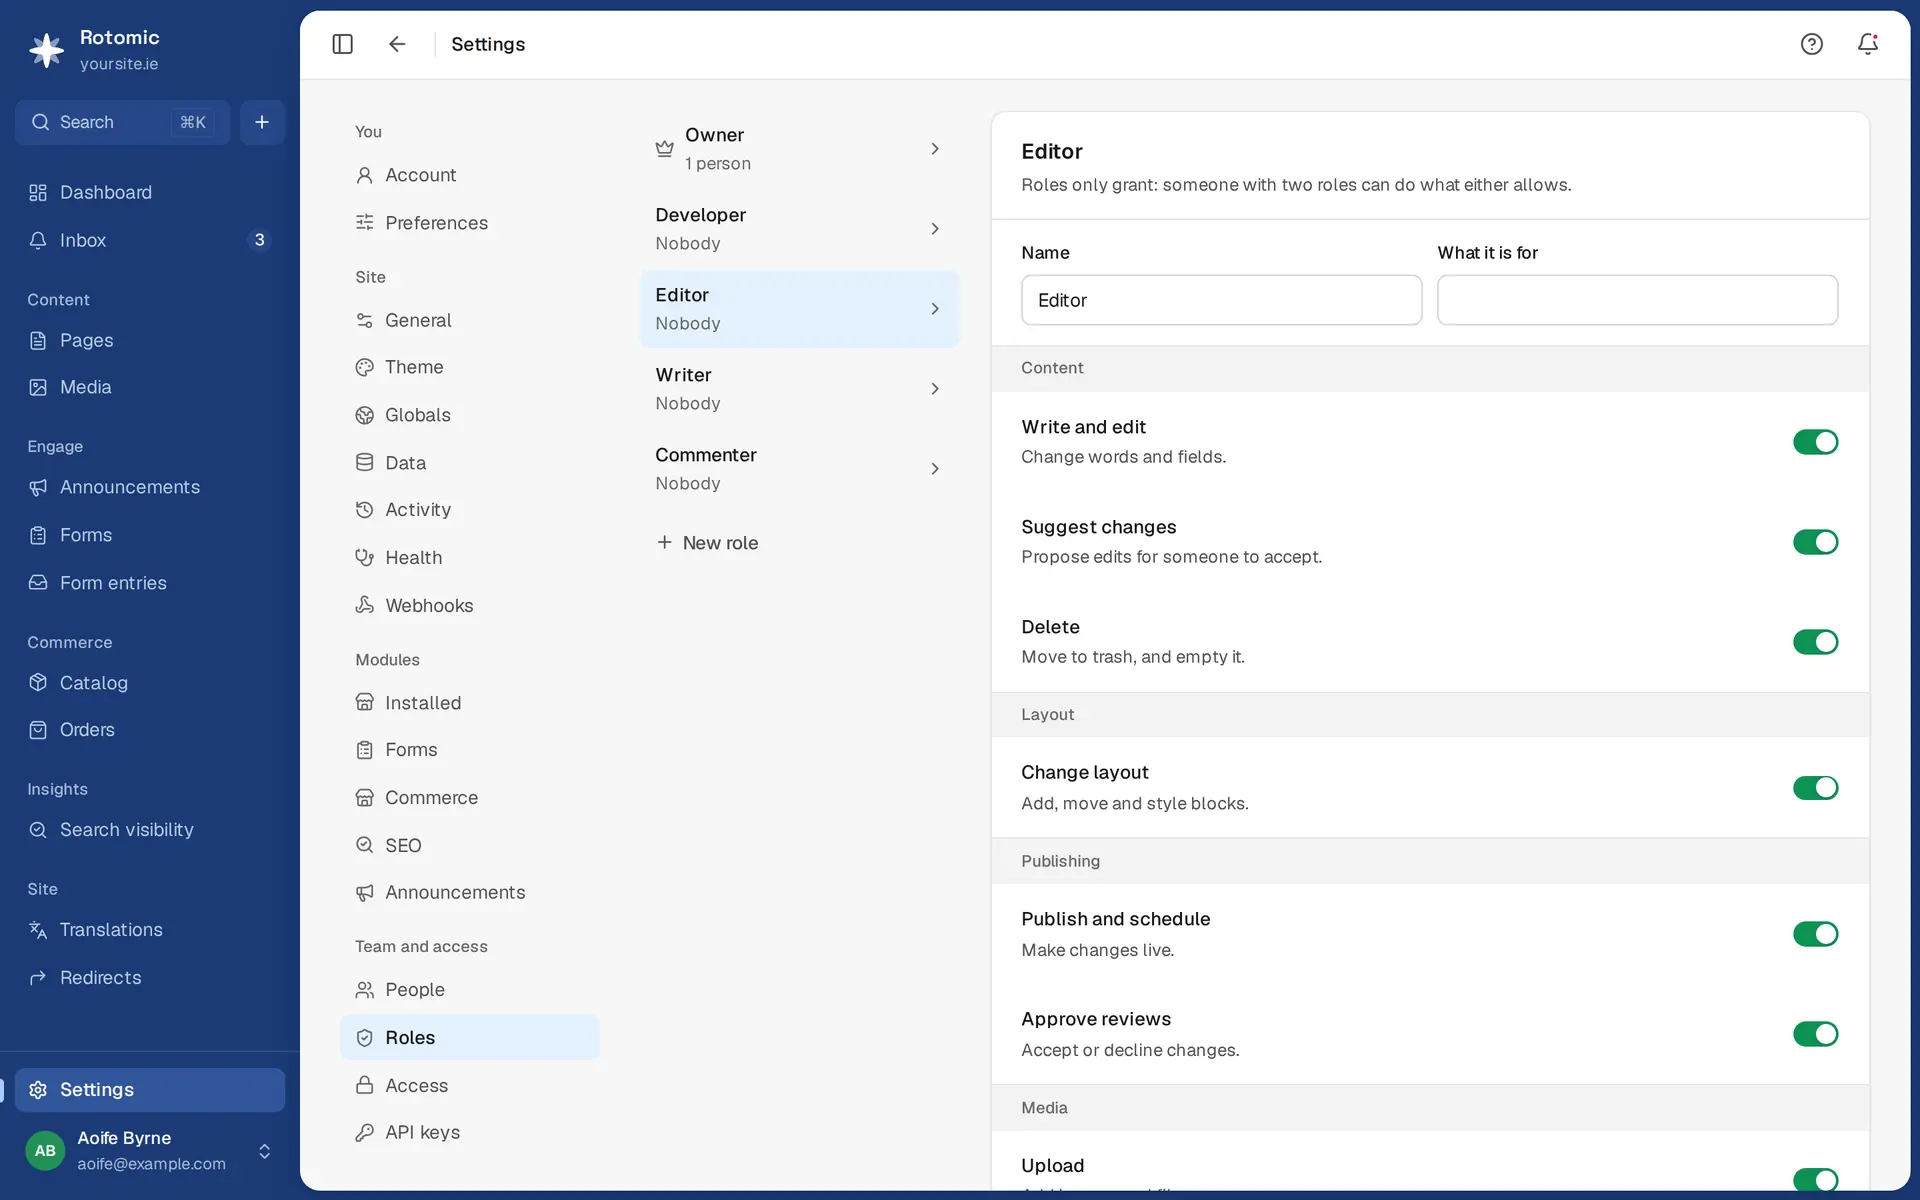Click the role Name input field
Viewport: 1920px width, 1200px height.
click(x=1221, y=300)
